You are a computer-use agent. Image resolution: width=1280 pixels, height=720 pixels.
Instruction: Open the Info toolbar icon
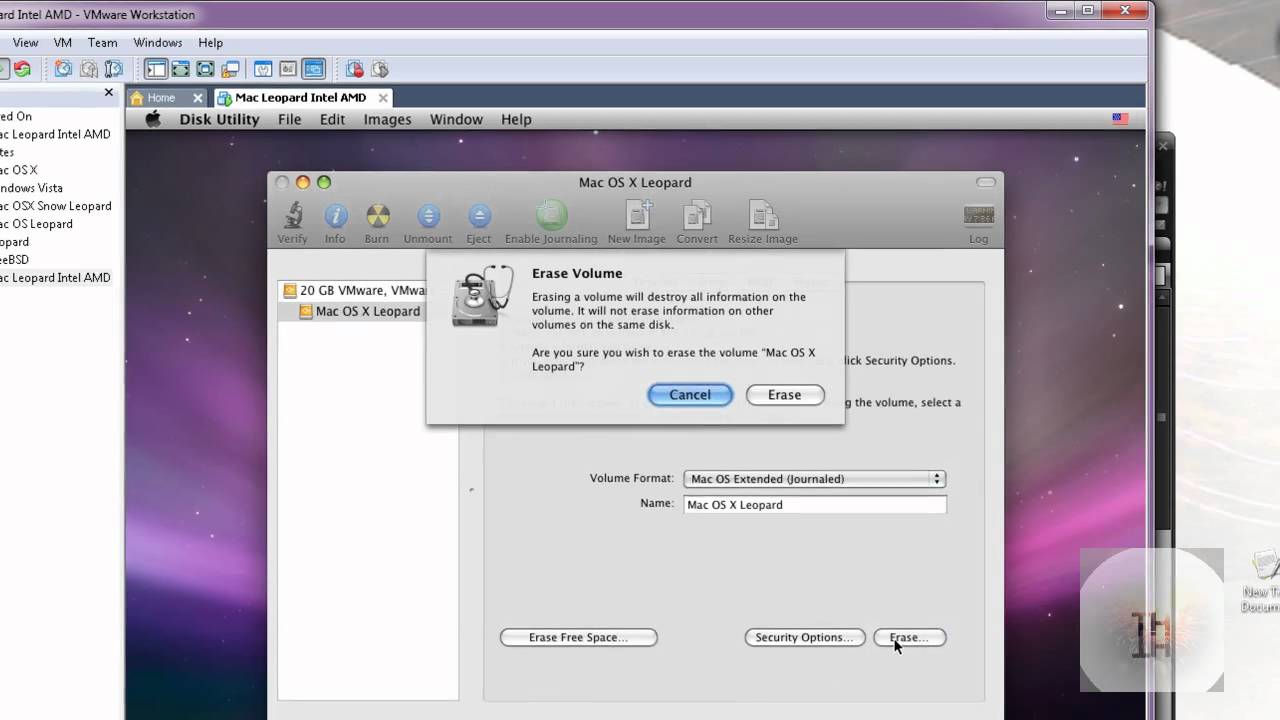click(335, 215)
